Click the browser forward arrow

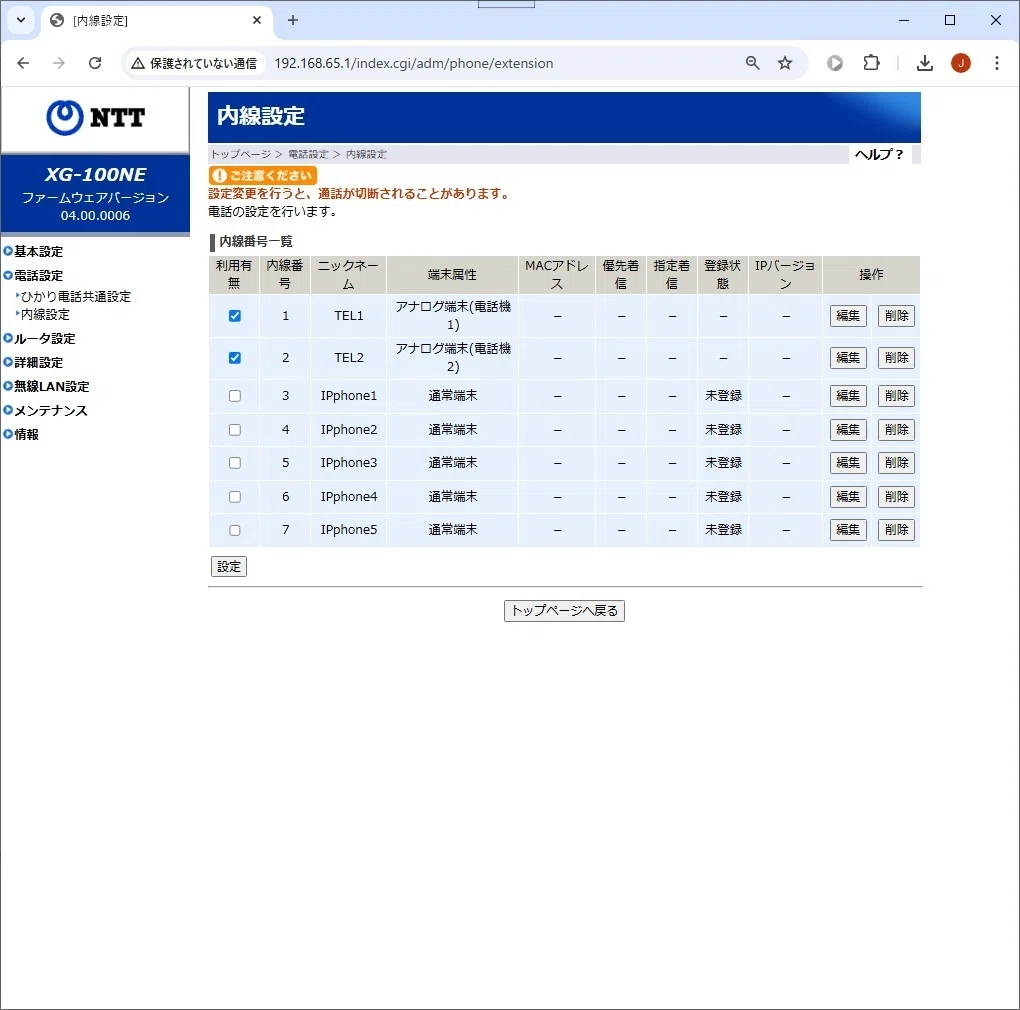(x=59, y=63)
